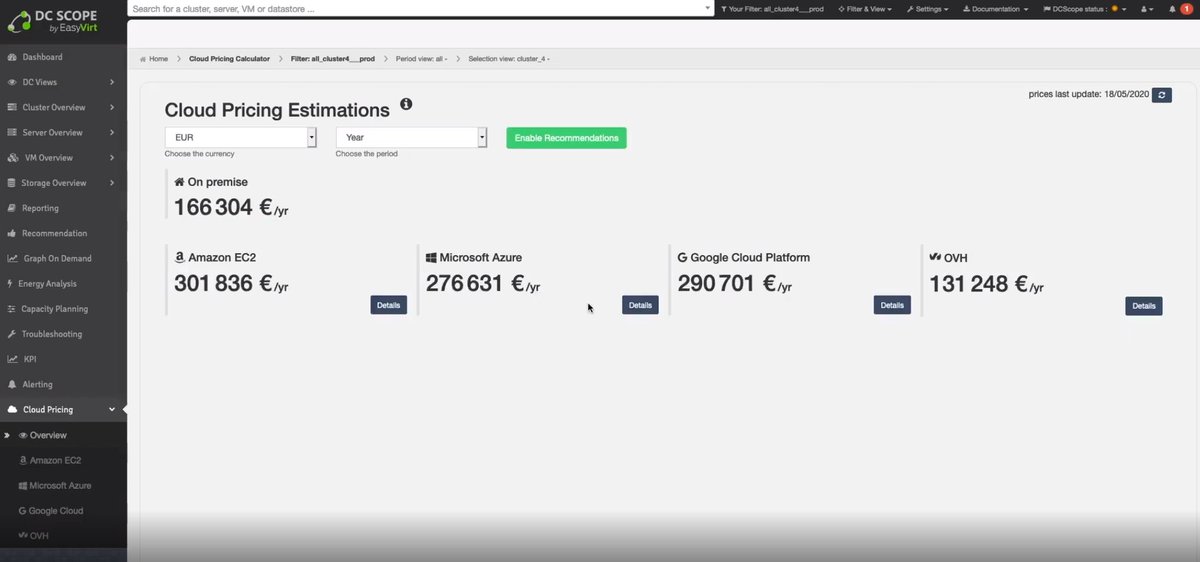
Task: Click the Energy Analysis bolt icon
Action: (10, 284)
